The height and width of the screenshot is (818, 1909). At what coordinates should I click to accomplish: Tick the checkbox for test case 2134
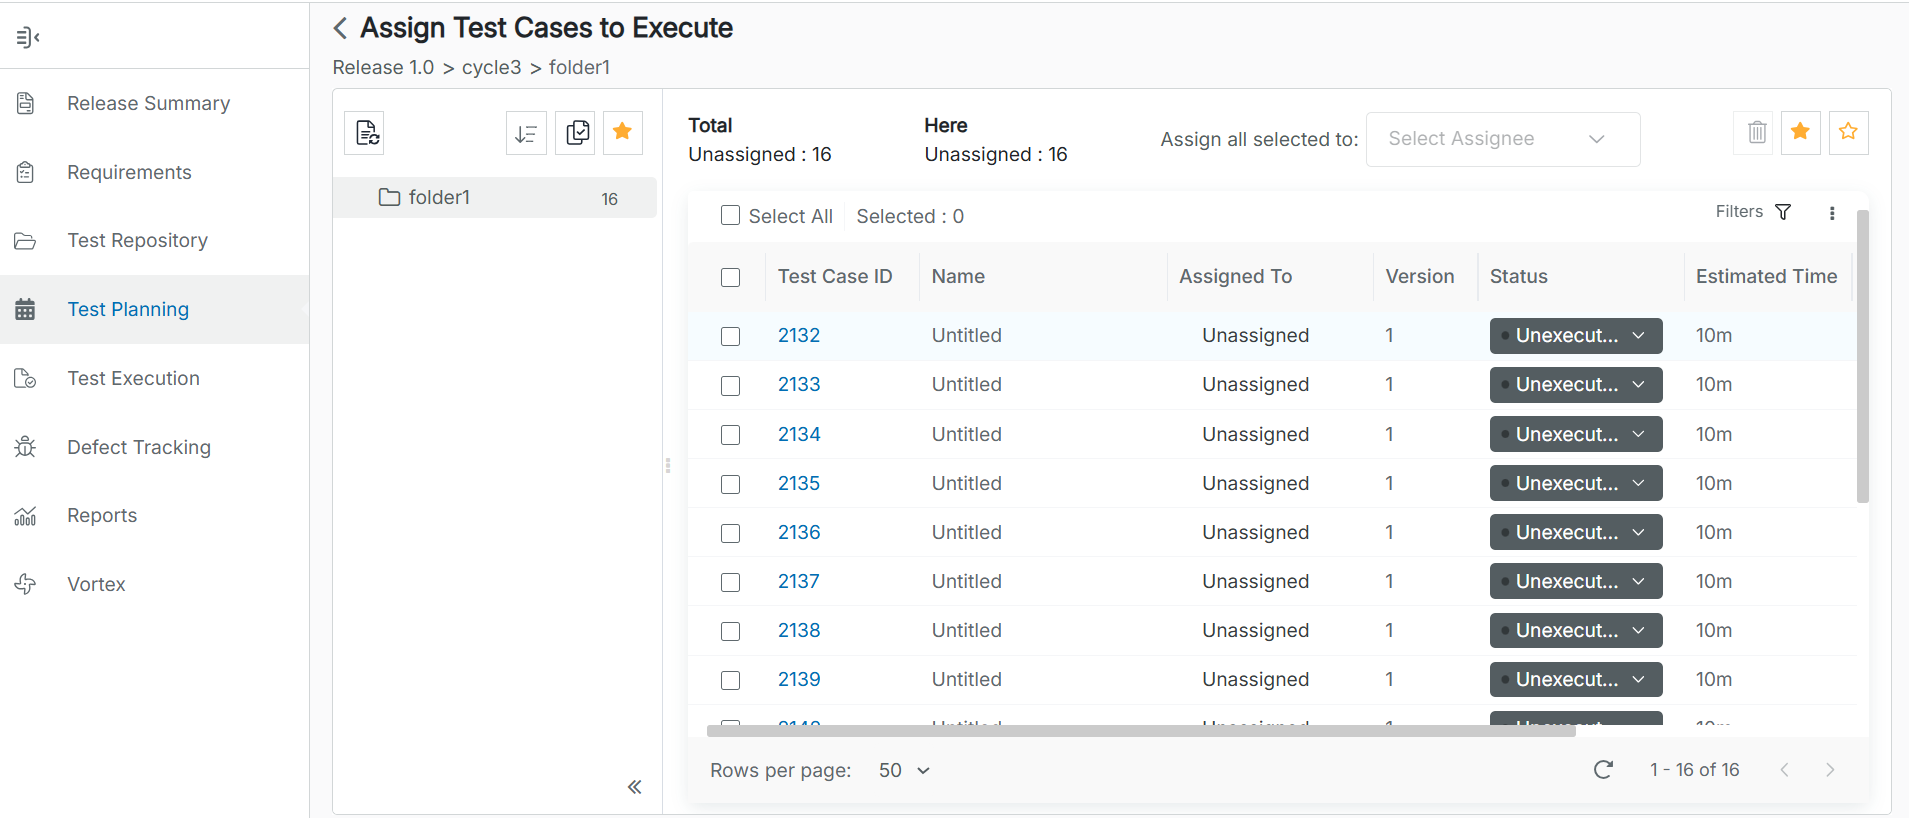[731, 435]
